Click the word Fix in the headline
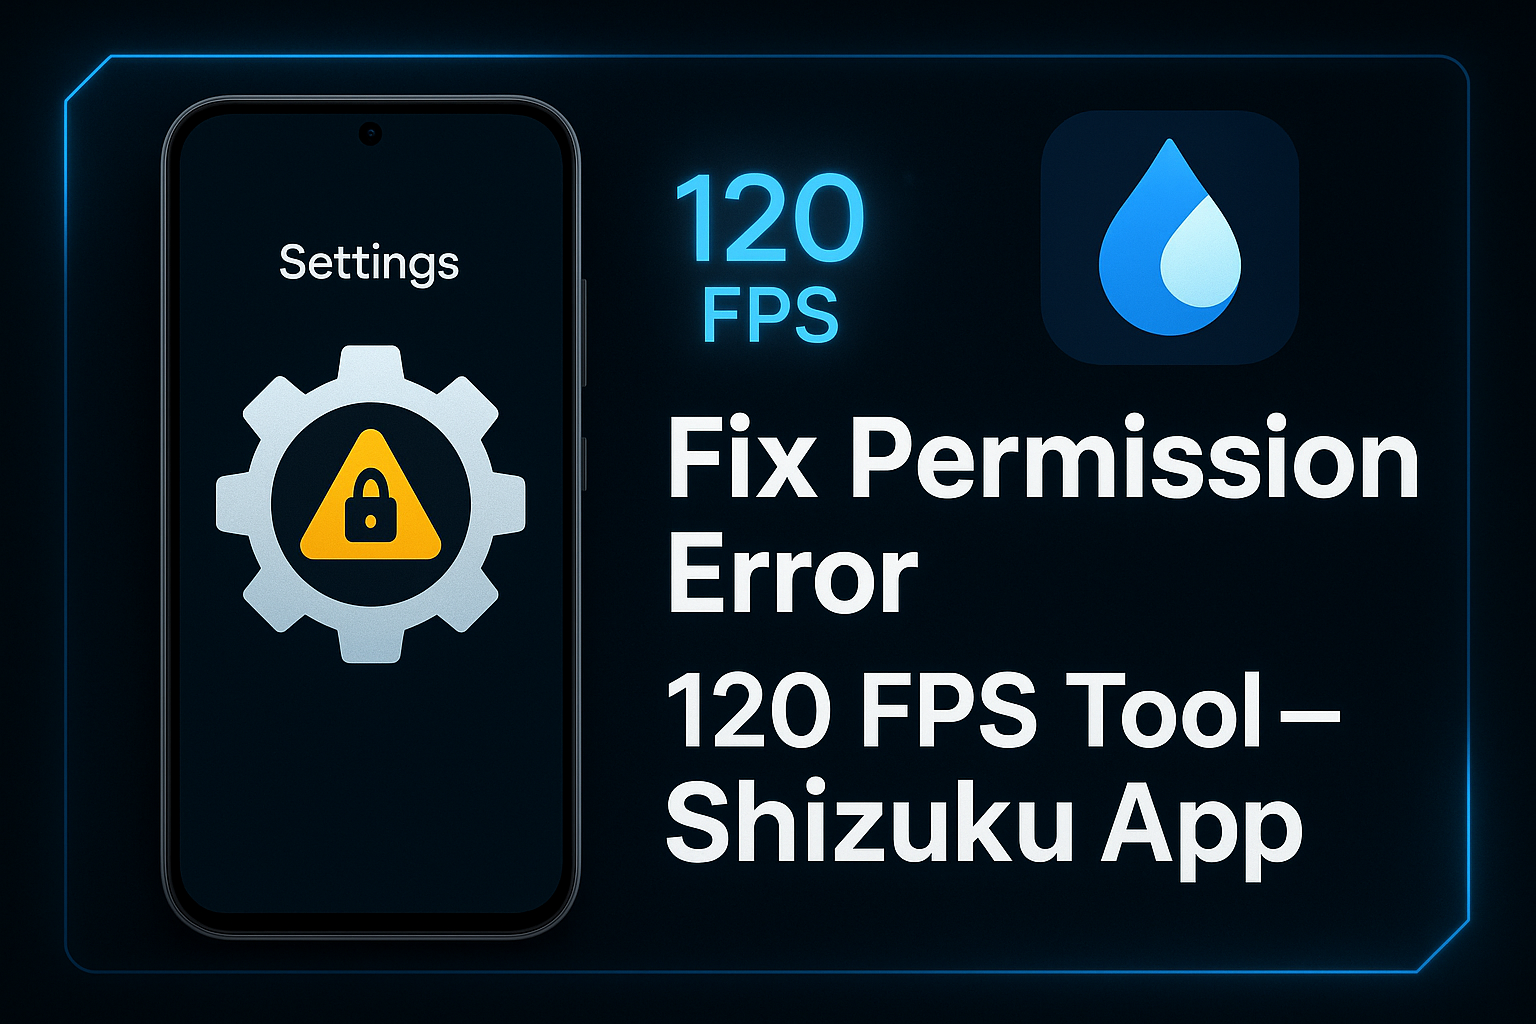This screenshot has height=1024, width=1536. point(742,461)
